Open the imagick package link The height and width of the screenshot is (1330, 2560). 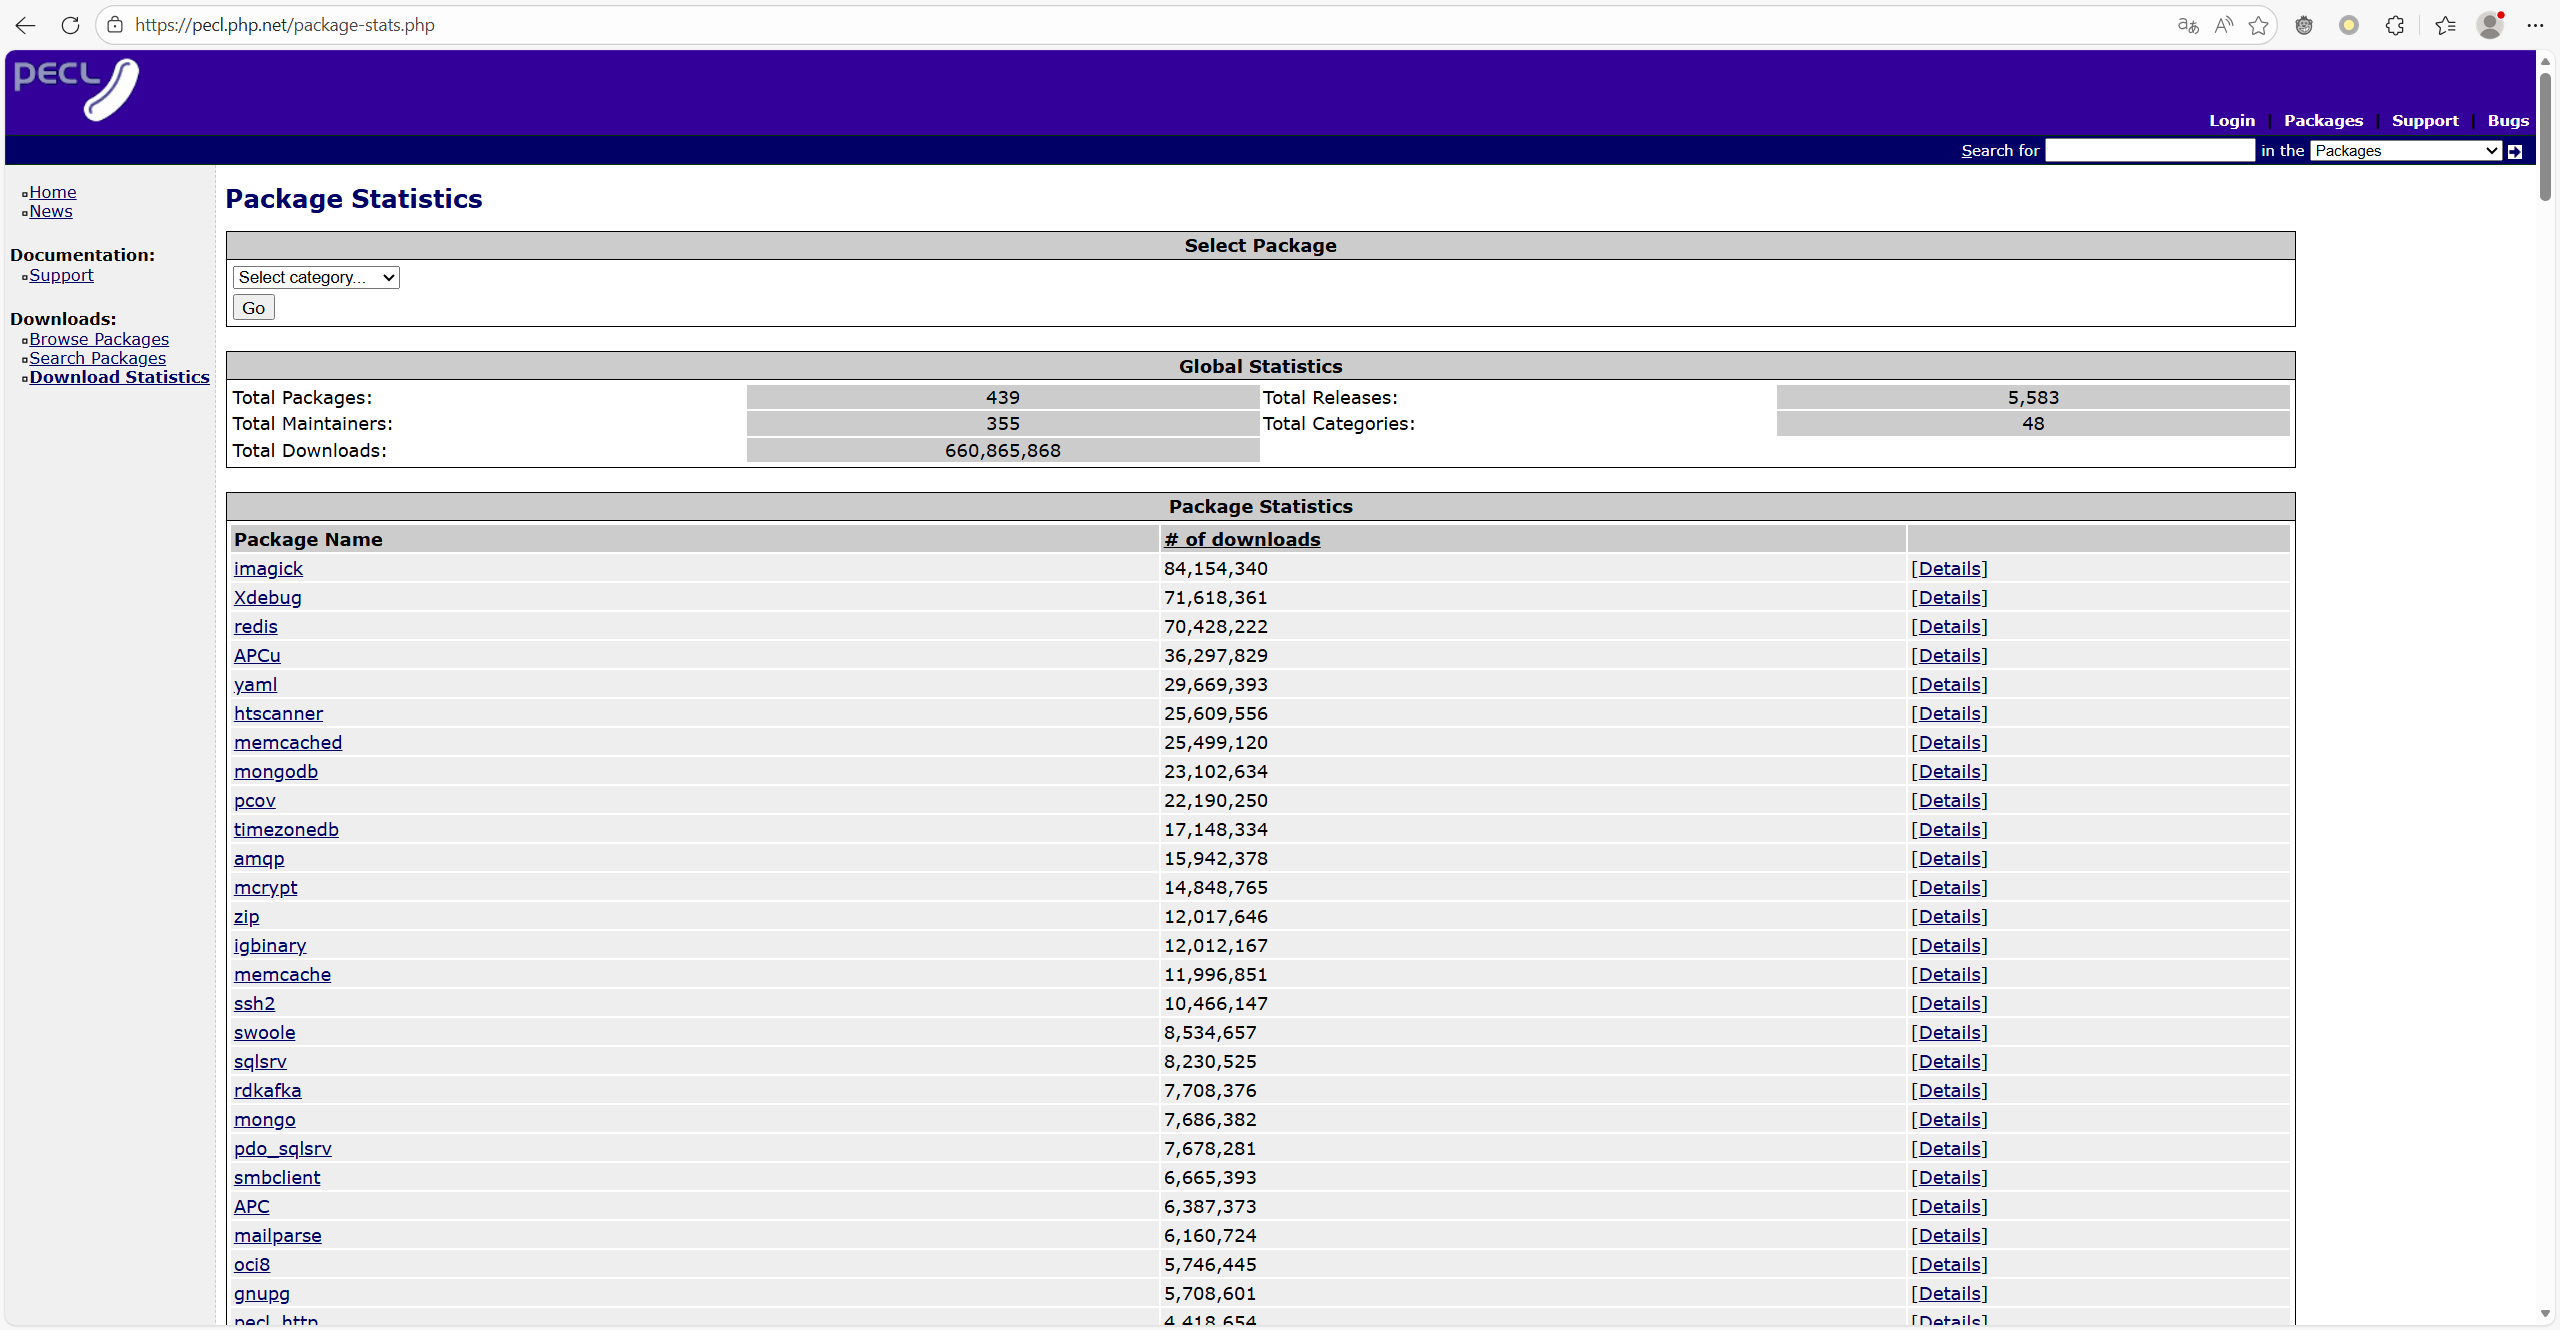(268, 568)
